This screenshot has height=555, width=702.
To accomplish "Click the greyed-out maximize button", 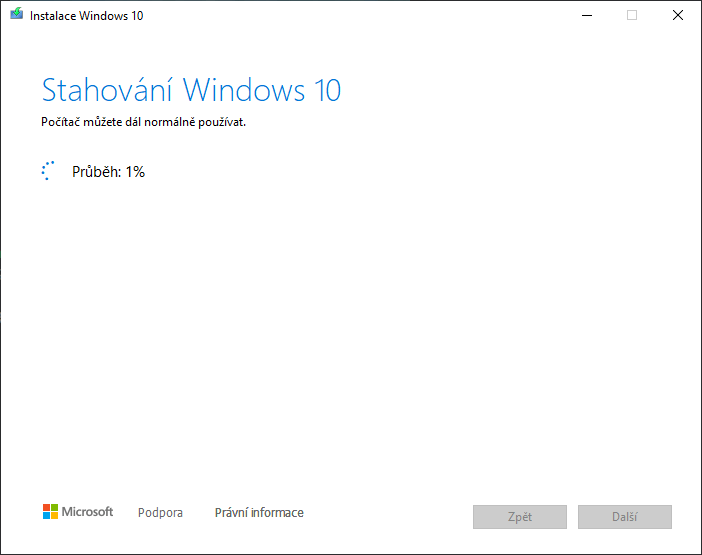I will pyautogui.click(x=631, y=15).
